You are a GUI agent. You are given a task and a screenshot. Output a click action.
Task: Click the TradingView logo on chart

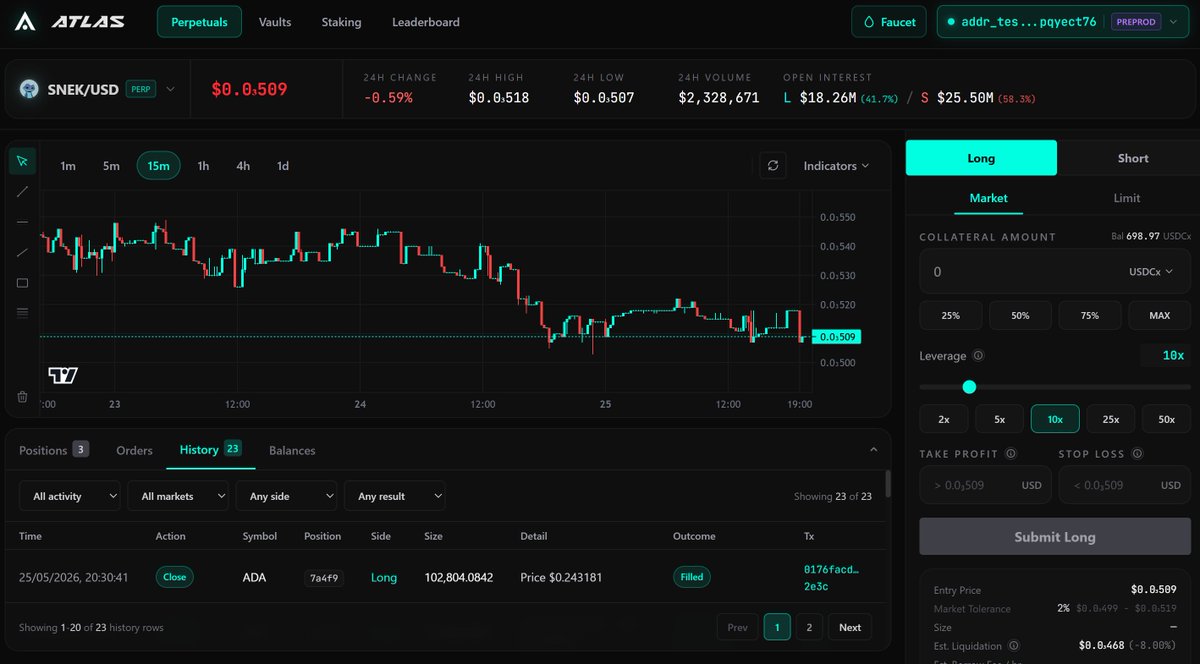(63, 376)
